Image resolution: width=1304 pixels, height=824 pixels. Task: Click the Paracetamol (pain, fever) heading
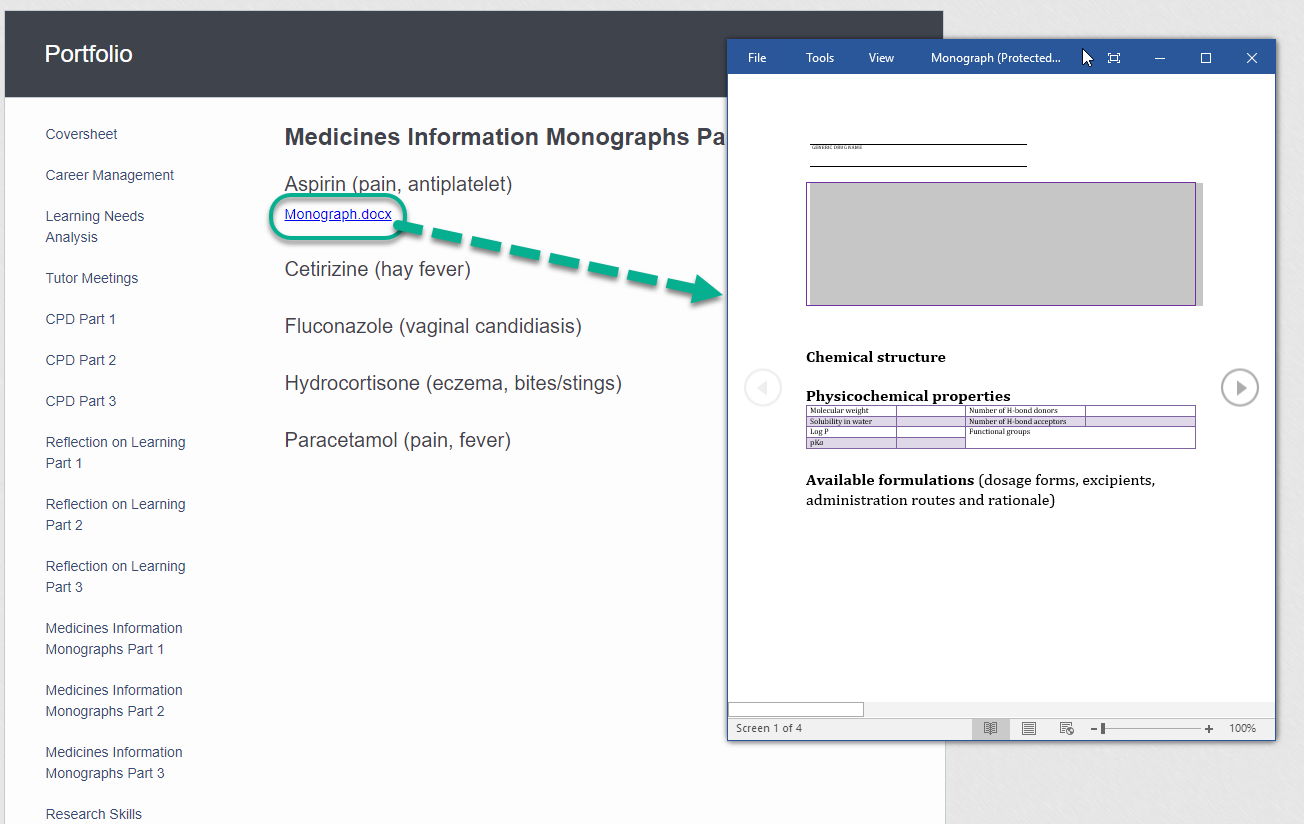[398, 440]
